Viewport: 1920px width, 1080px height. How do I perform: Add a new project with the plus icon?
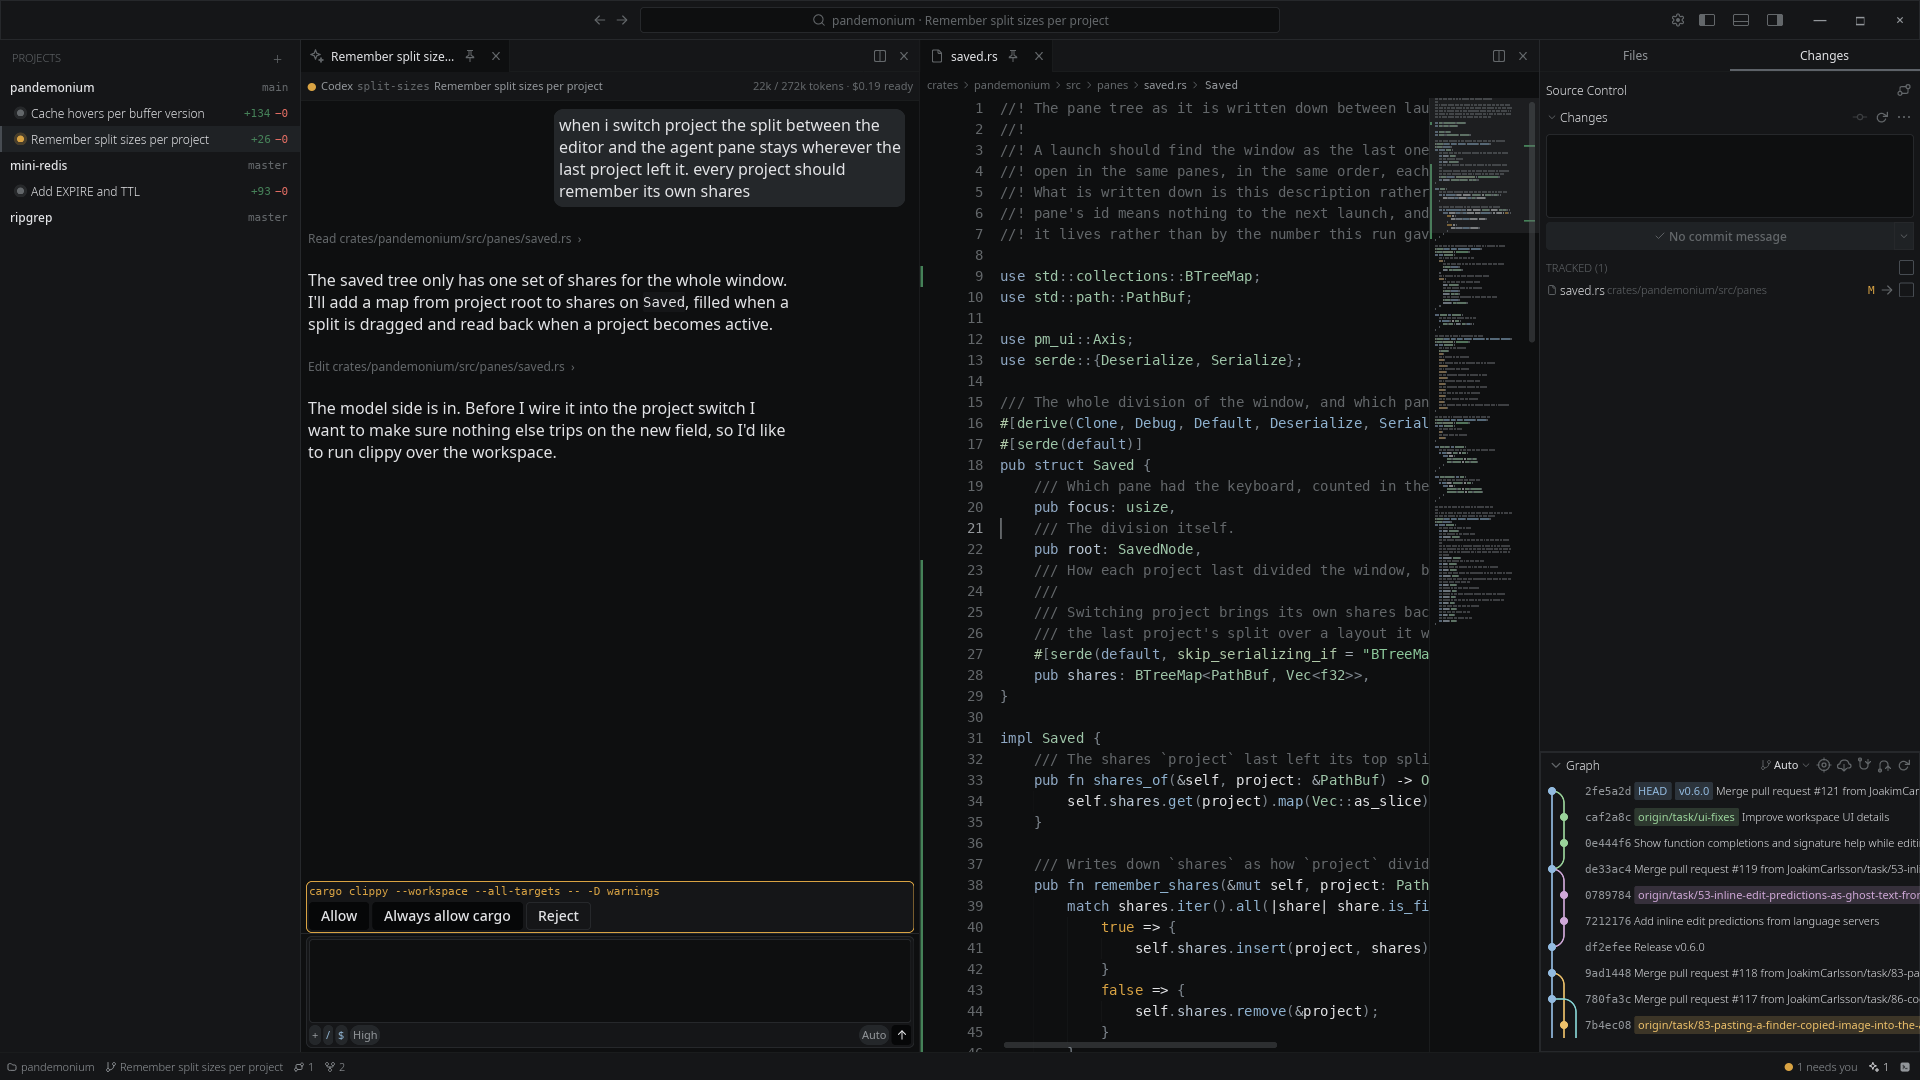(278, 59)
